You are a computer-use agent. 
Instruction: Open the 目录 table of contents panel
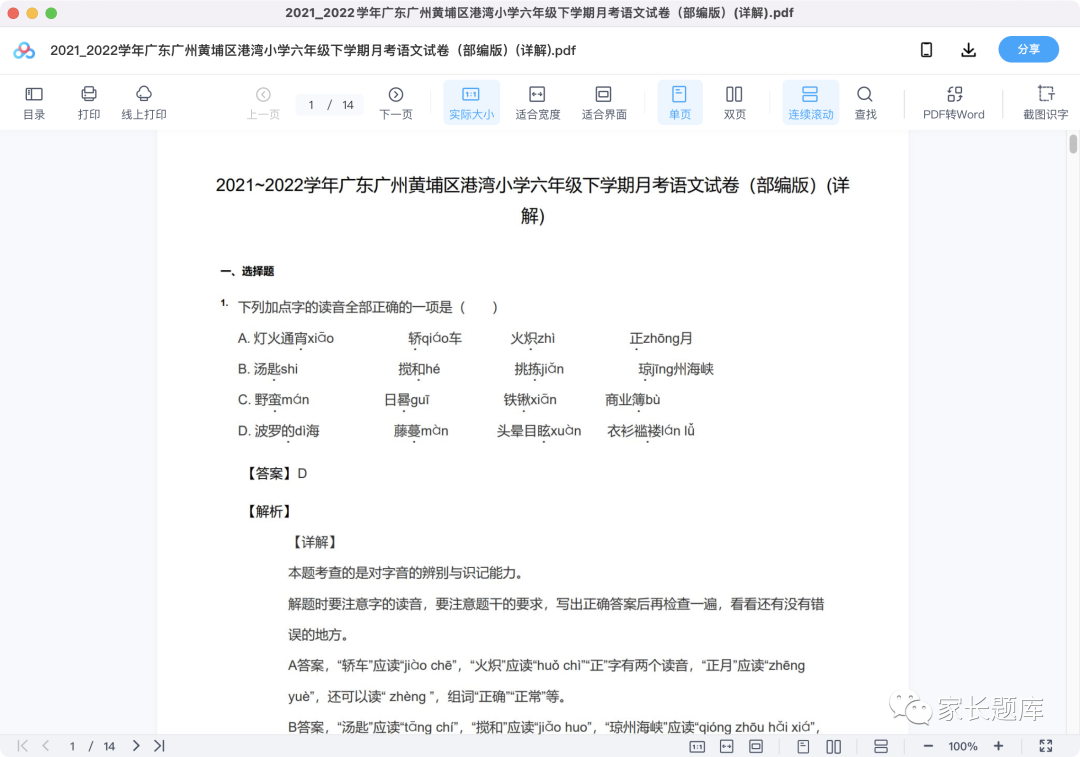click(34, 103)
